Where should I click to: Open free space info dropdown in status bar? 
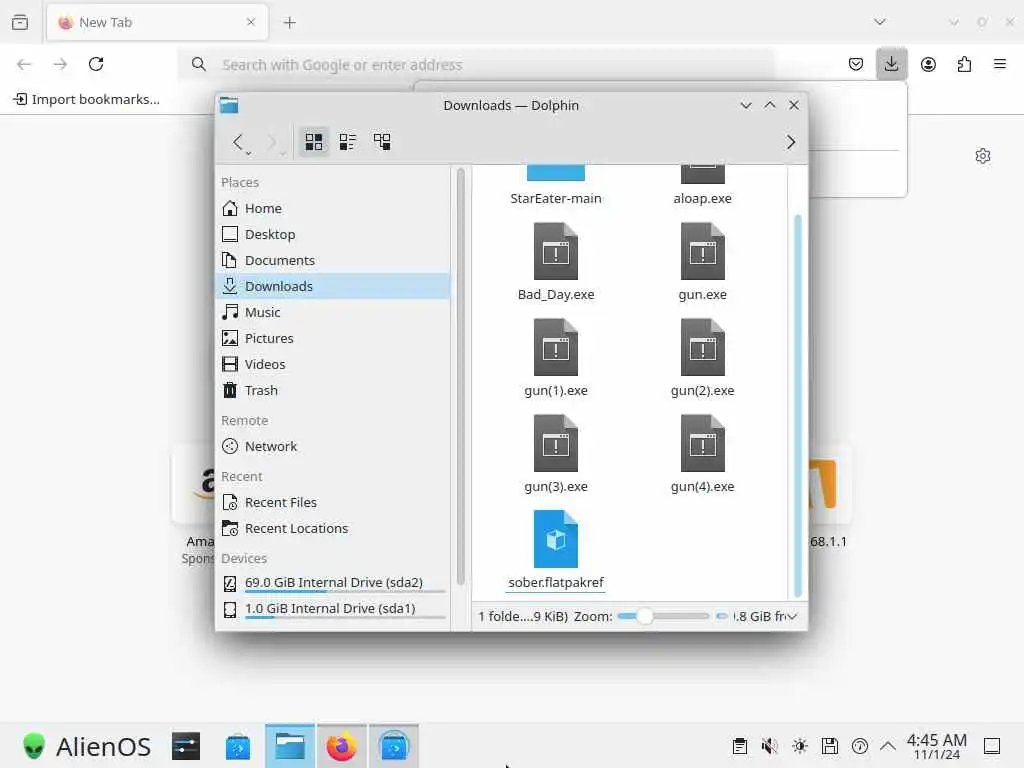pos(792,616)
